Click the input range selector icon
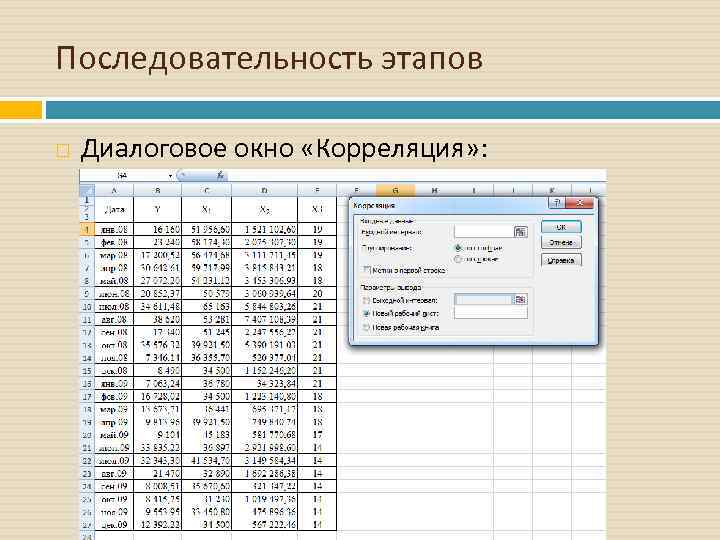Viewport: 720px width, 540px height. [520, 232]
